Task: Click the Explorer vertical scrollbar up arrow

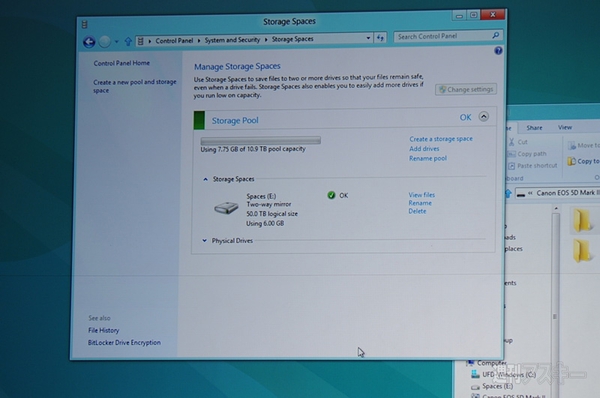Action: (556, 209)
